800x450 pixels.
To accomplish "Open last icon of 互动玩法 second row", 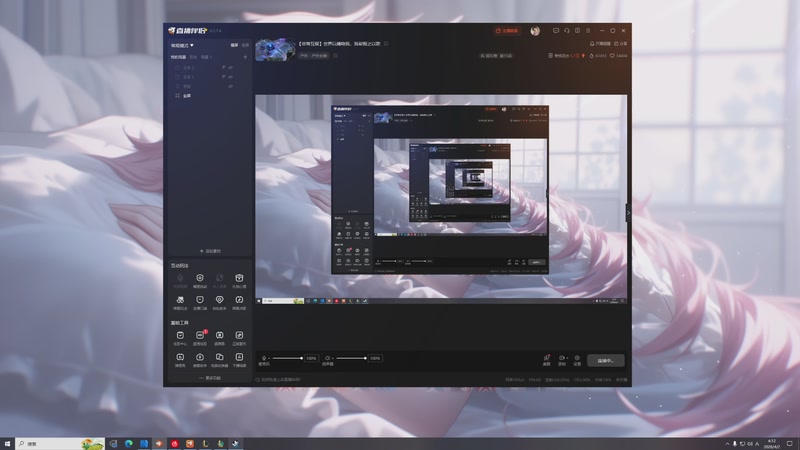I will click(239, 300).
